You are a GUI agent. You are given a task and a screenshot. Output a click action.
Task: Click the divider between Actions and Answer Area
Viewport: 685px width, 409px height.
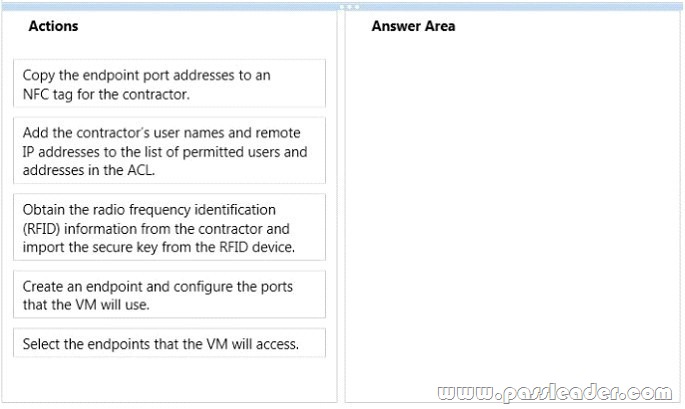pyautogui.click(x=341, y=206)
